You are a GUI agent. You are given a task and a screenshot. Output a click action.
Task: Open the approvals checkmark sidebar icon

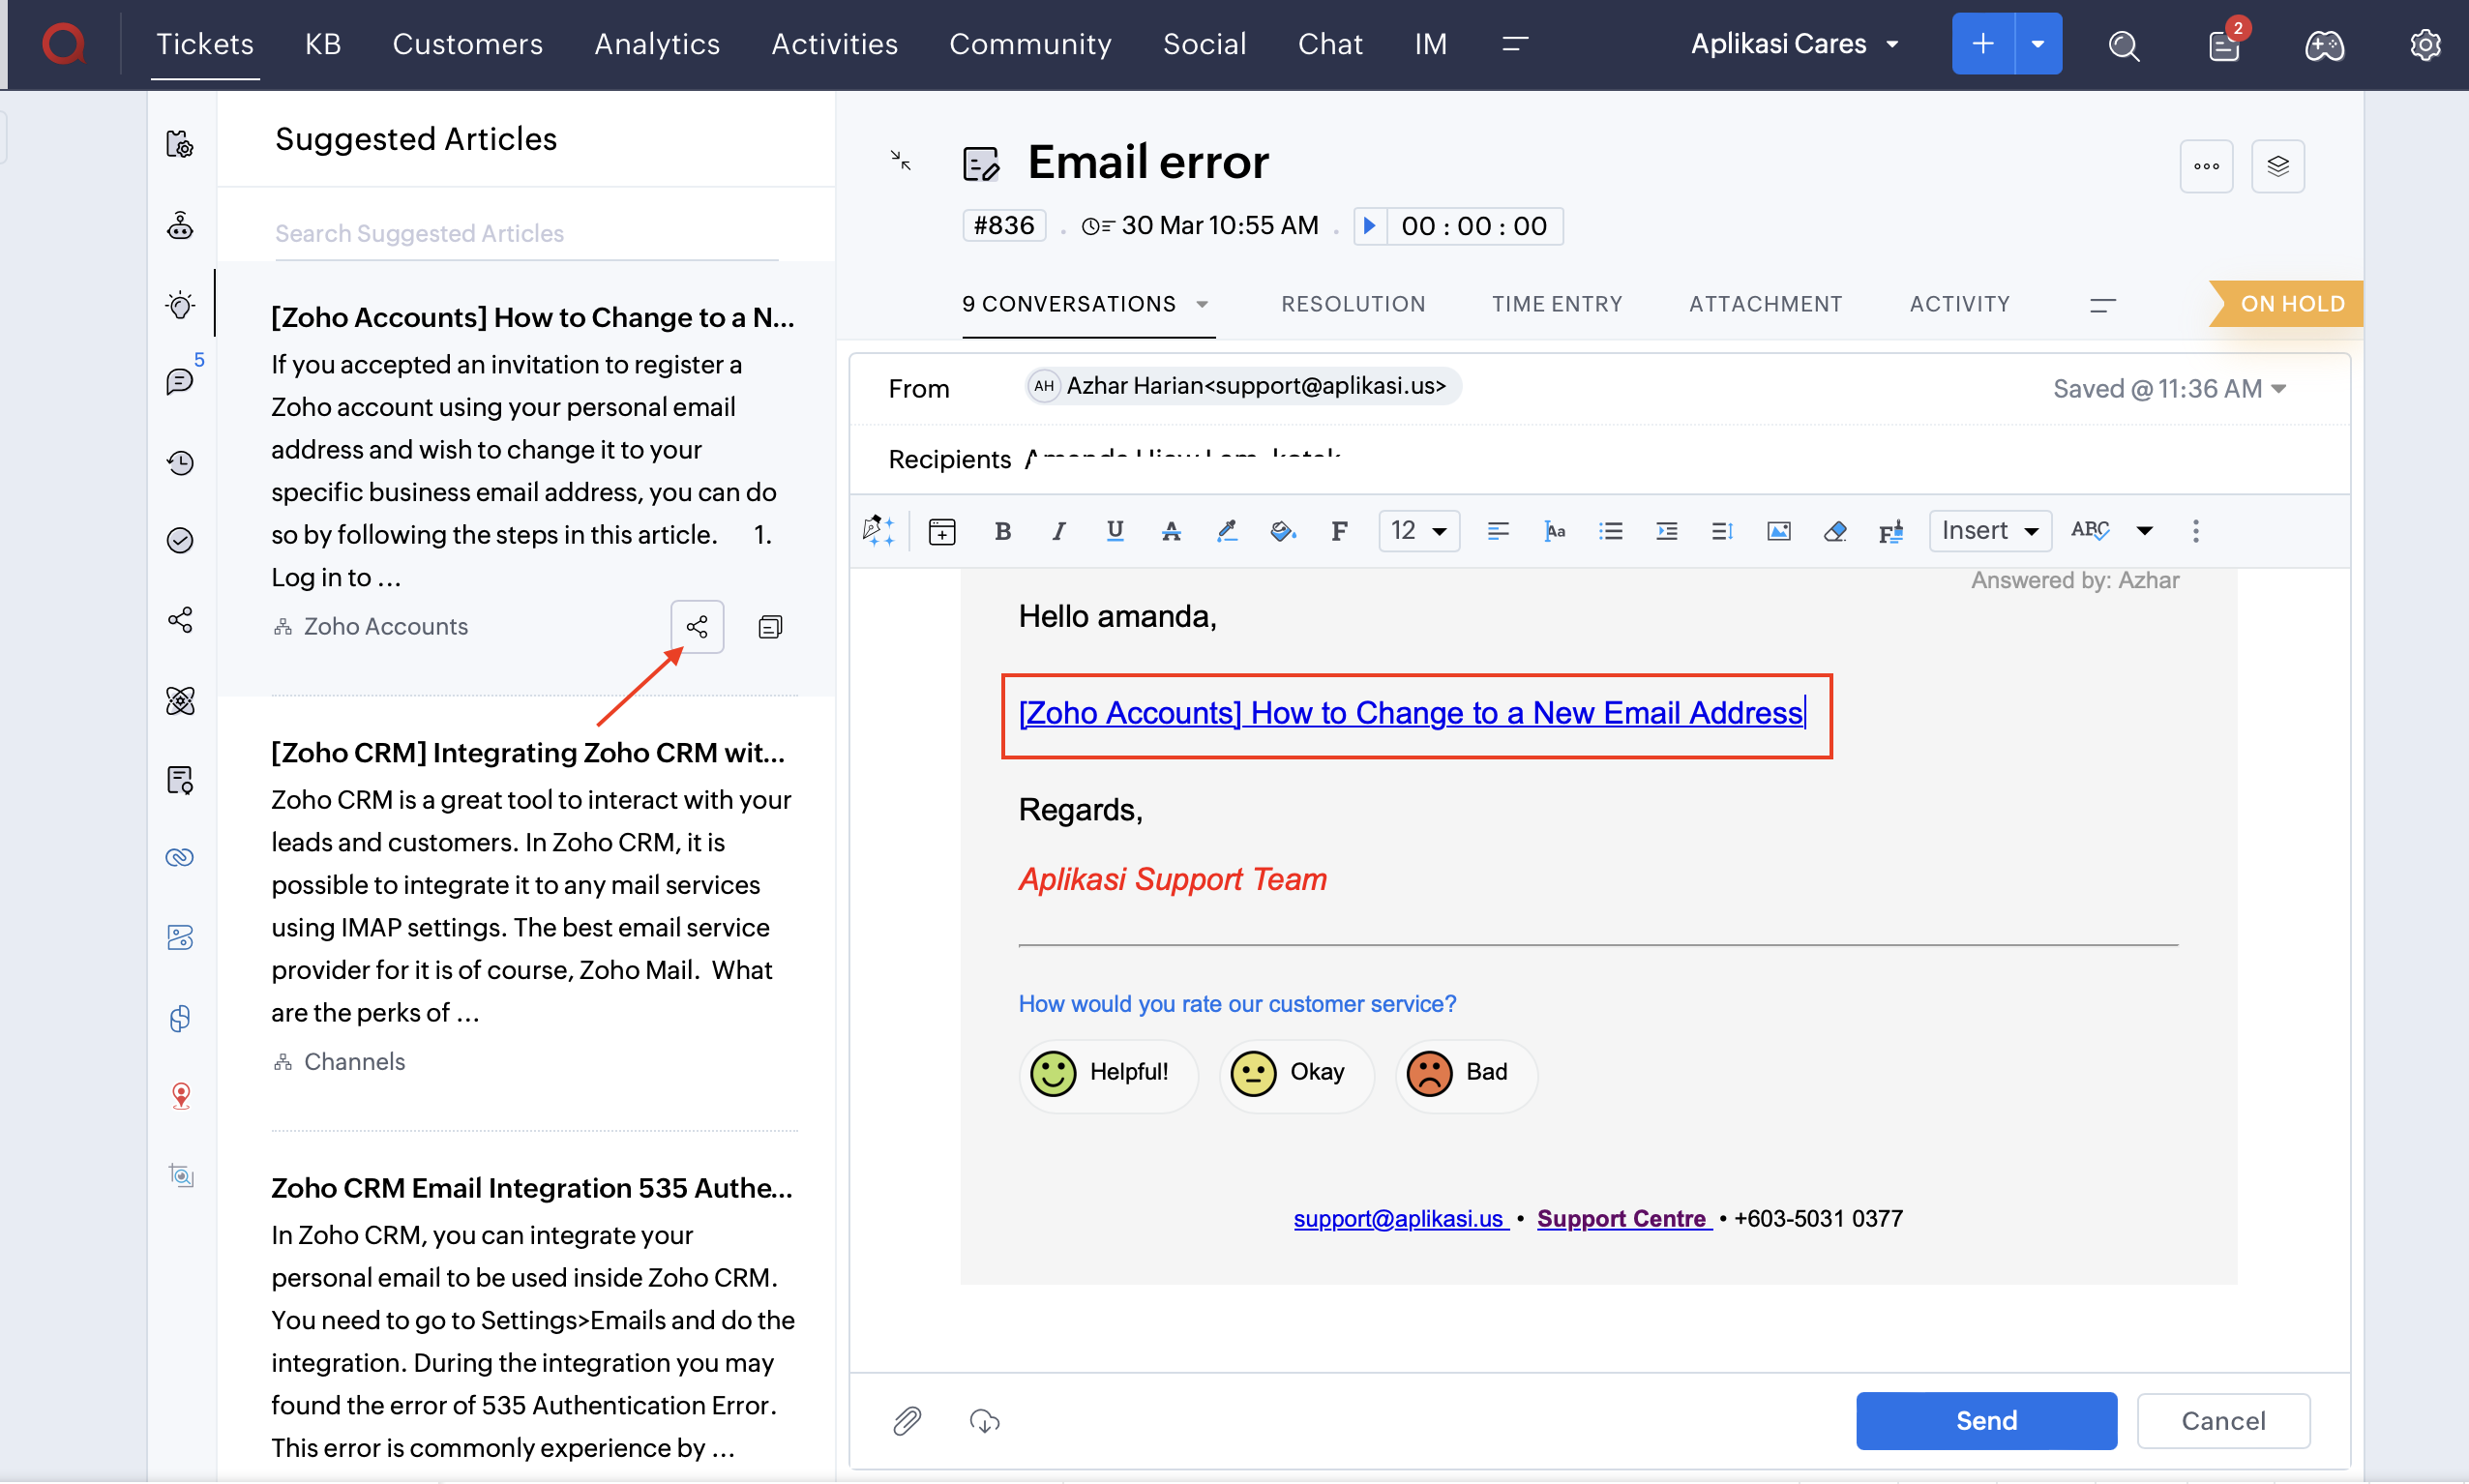pyautogui.click(x=180, y=540)
